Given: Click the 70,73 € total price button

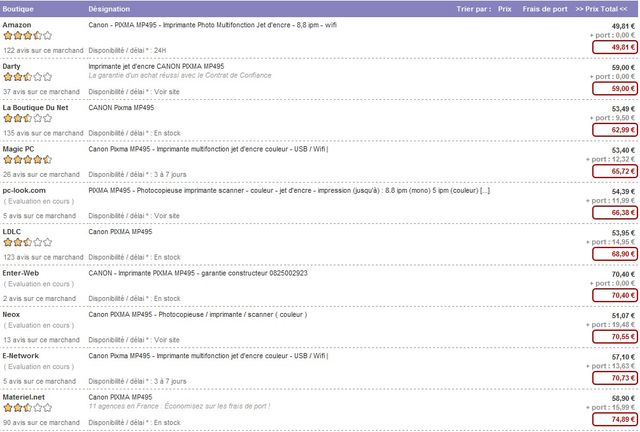Looking at the screenshot, I should click(615, 378).
